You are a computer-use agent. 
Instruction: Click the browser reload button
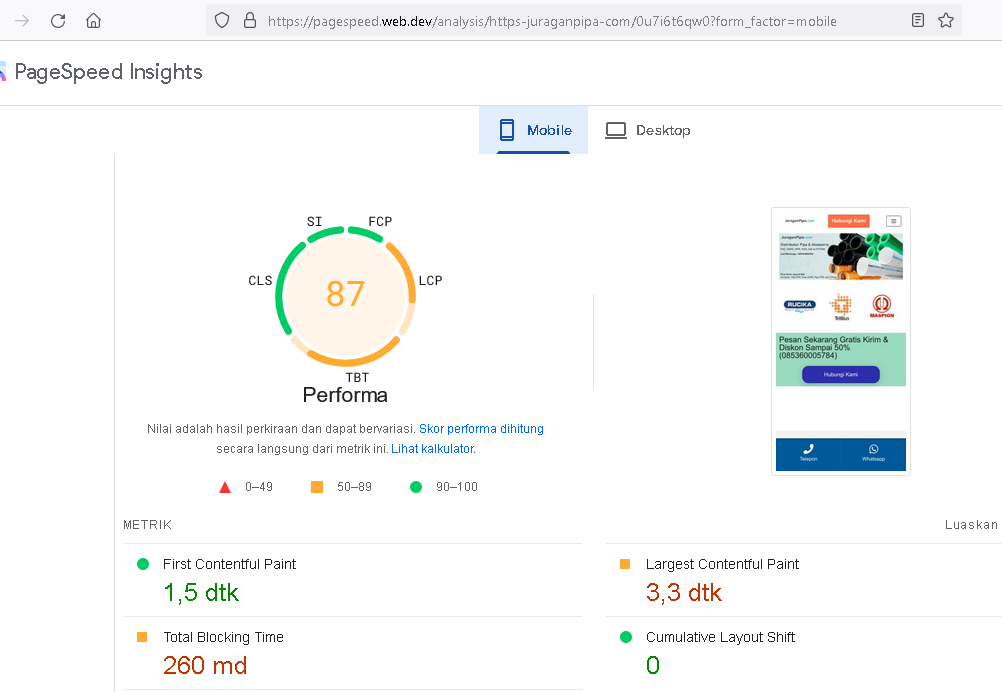click(x=58, y=20)
